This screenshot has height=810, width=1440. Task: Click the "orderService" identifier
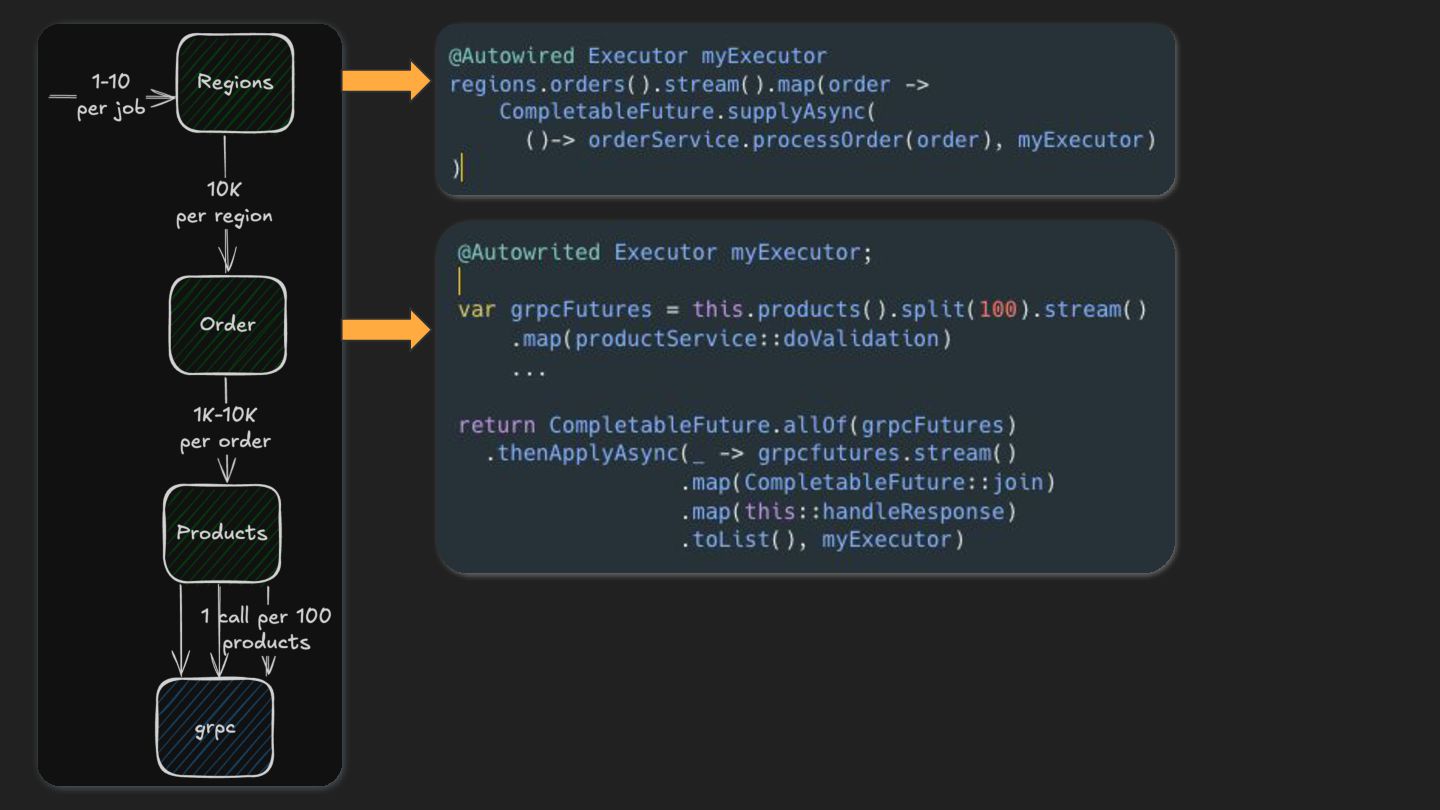click(664, 140)
